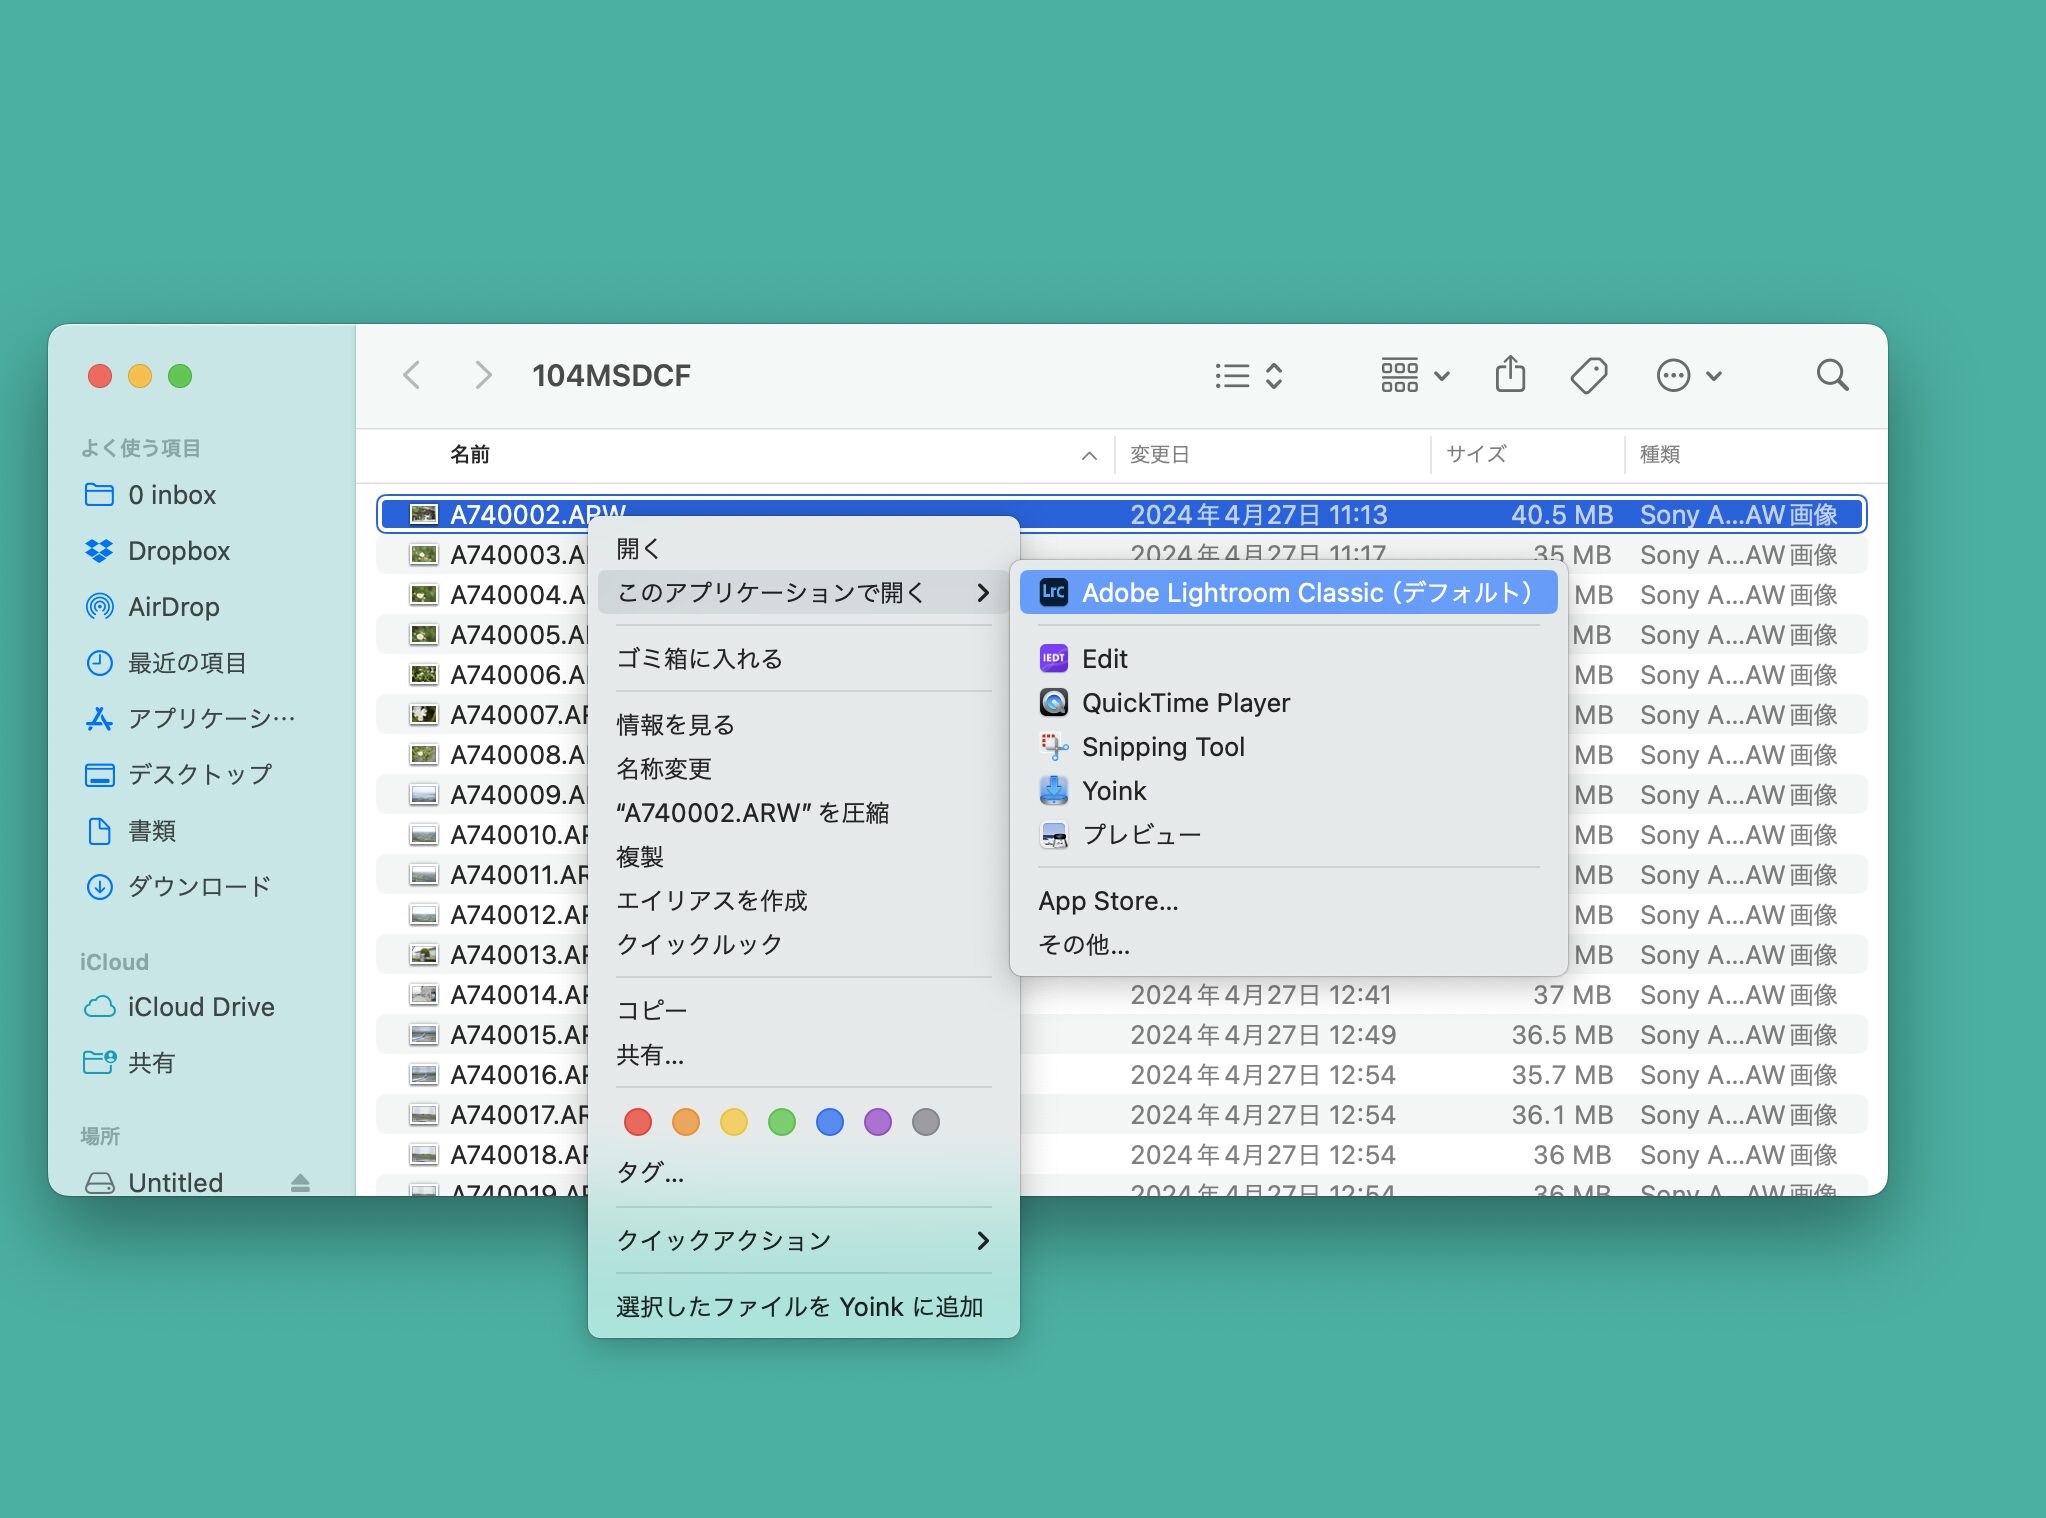Open ダウンロード in sidebar
This screenshot has height=1518, width=2046.
pos(200,887)
